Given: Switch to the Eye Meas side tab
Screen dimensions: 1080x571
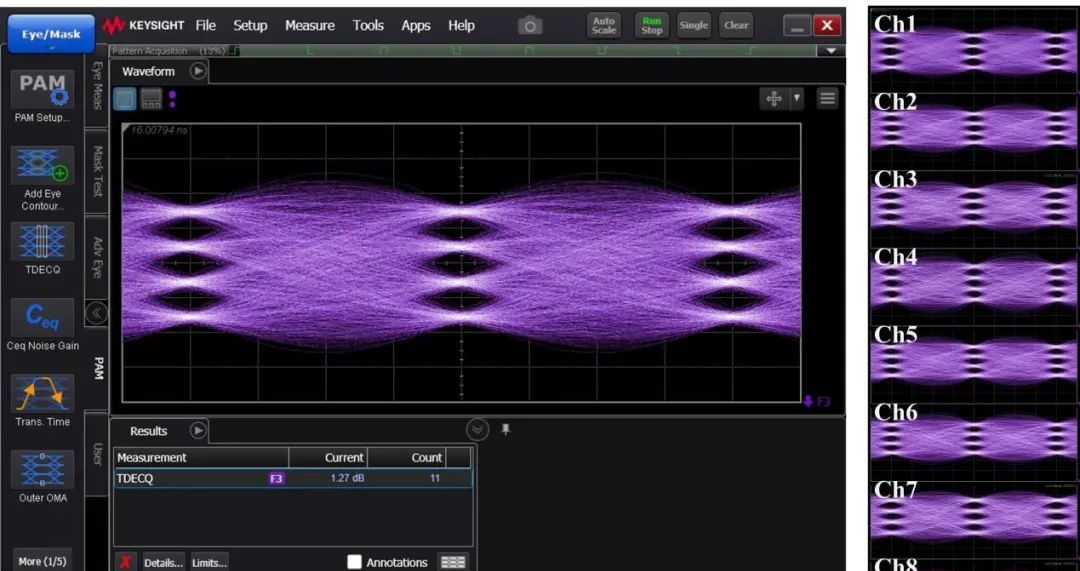Looking at the screenshot, I should point(97,85).
